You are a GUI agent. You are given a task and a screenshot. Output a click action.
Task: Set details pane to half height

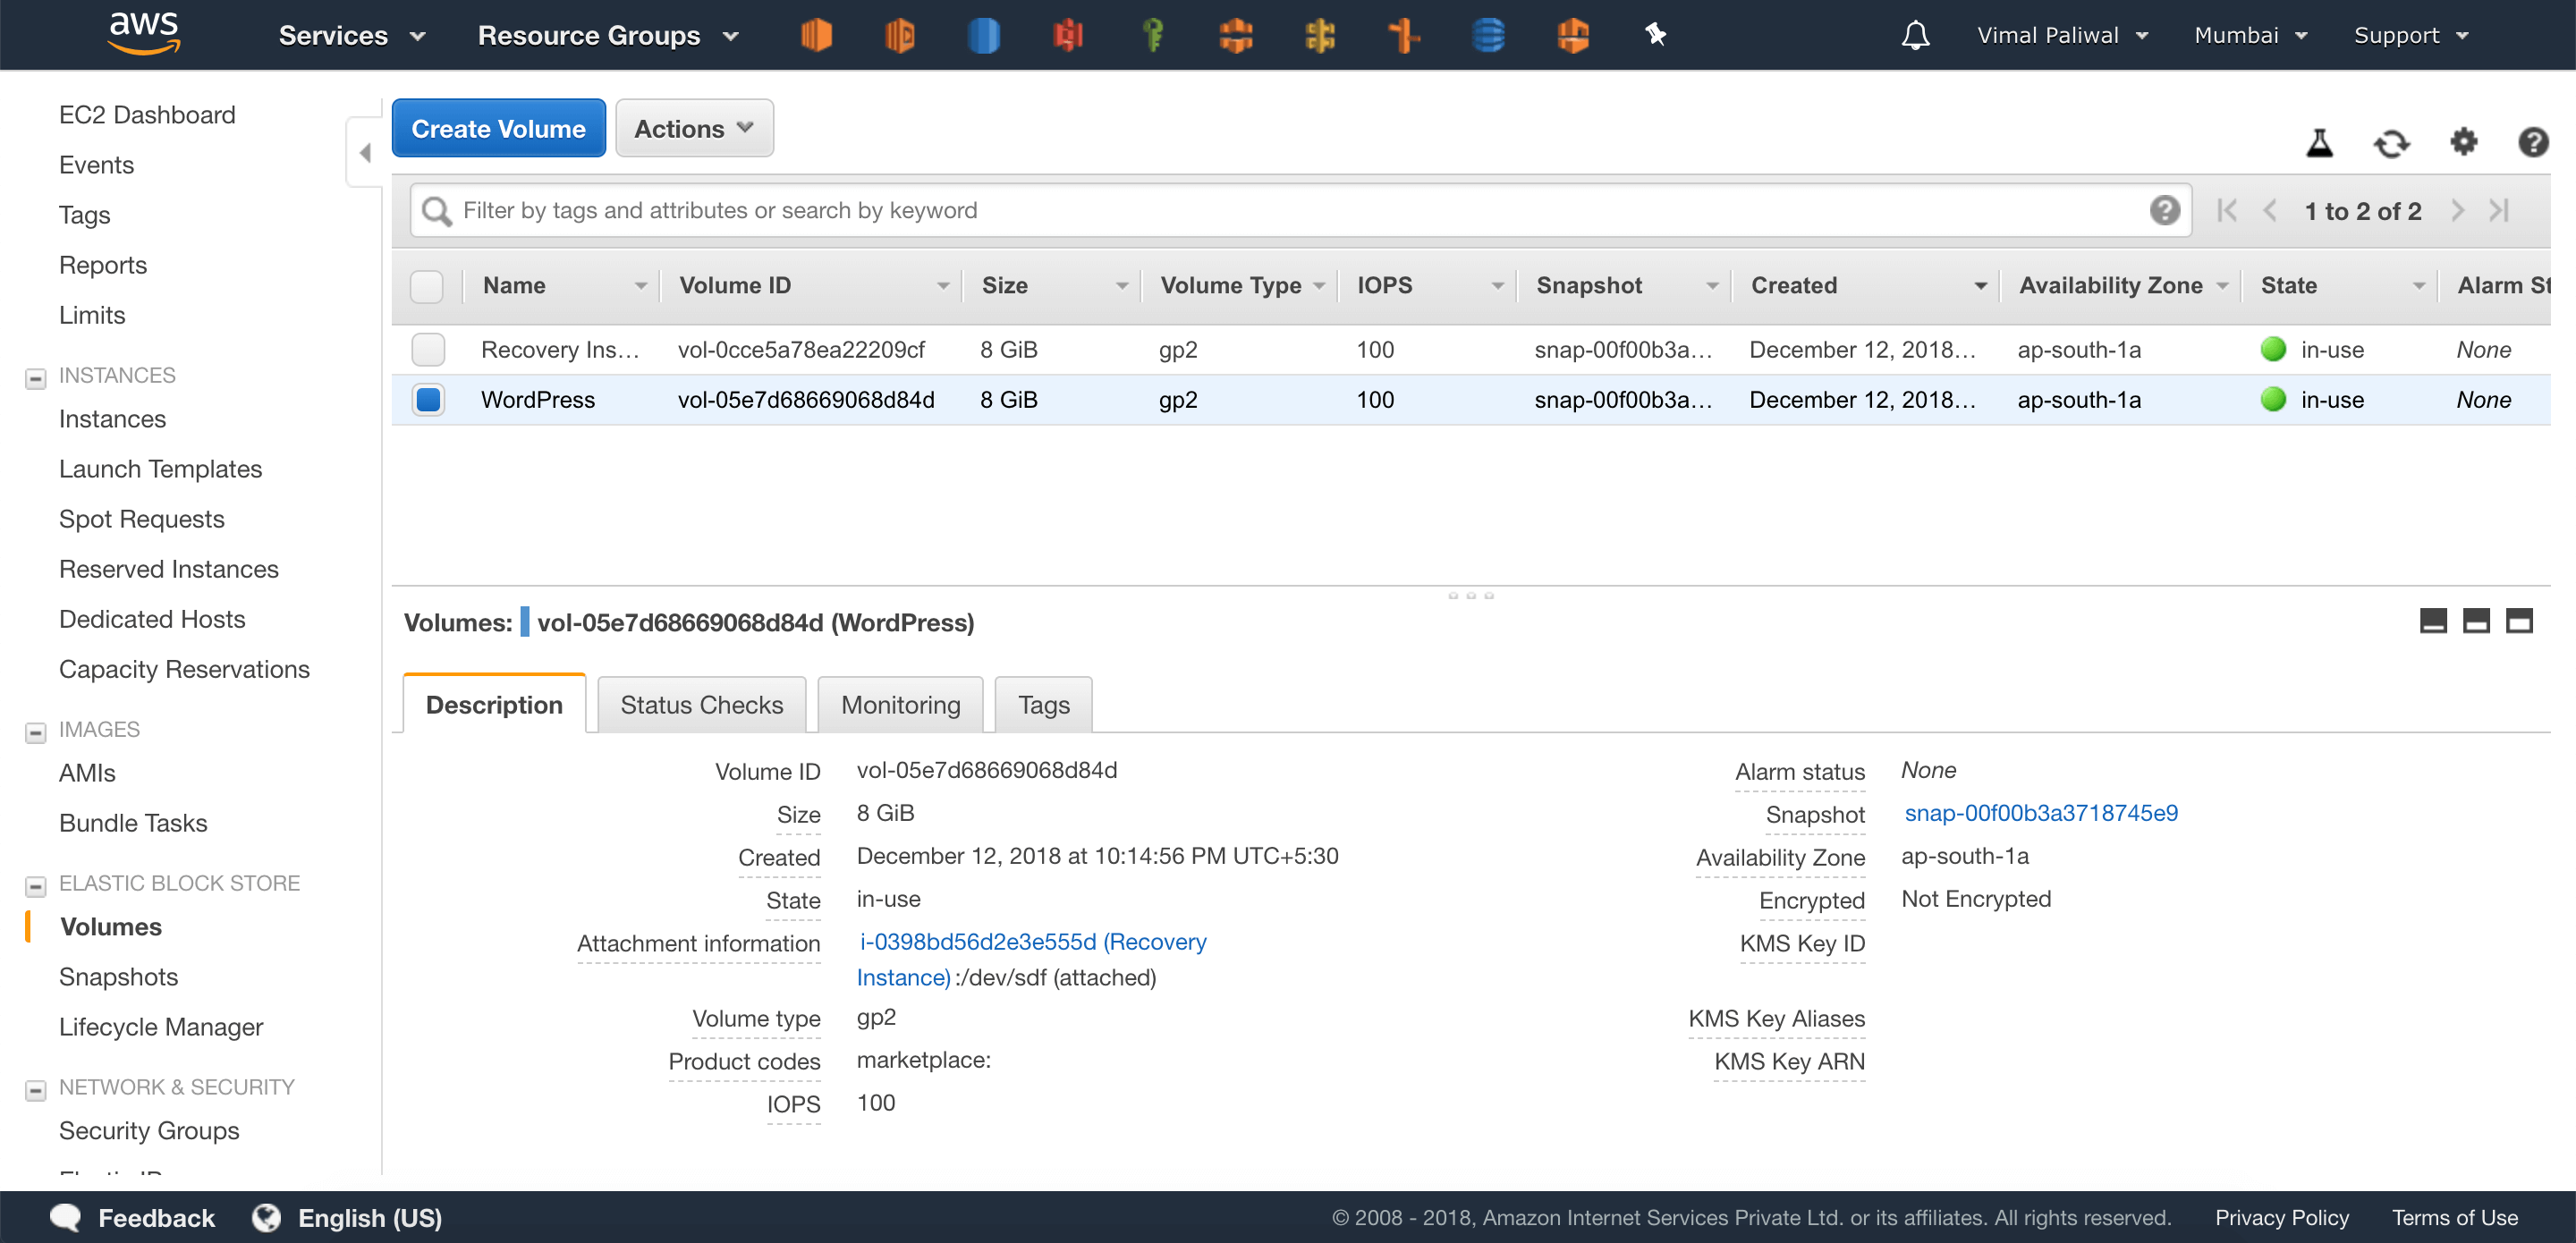(x=2476, y=621)
